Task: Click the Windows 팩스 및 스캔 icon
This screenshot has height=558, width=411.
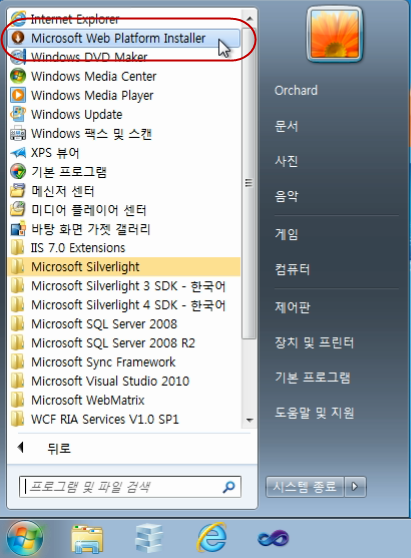Action: (x=18, y=133)
